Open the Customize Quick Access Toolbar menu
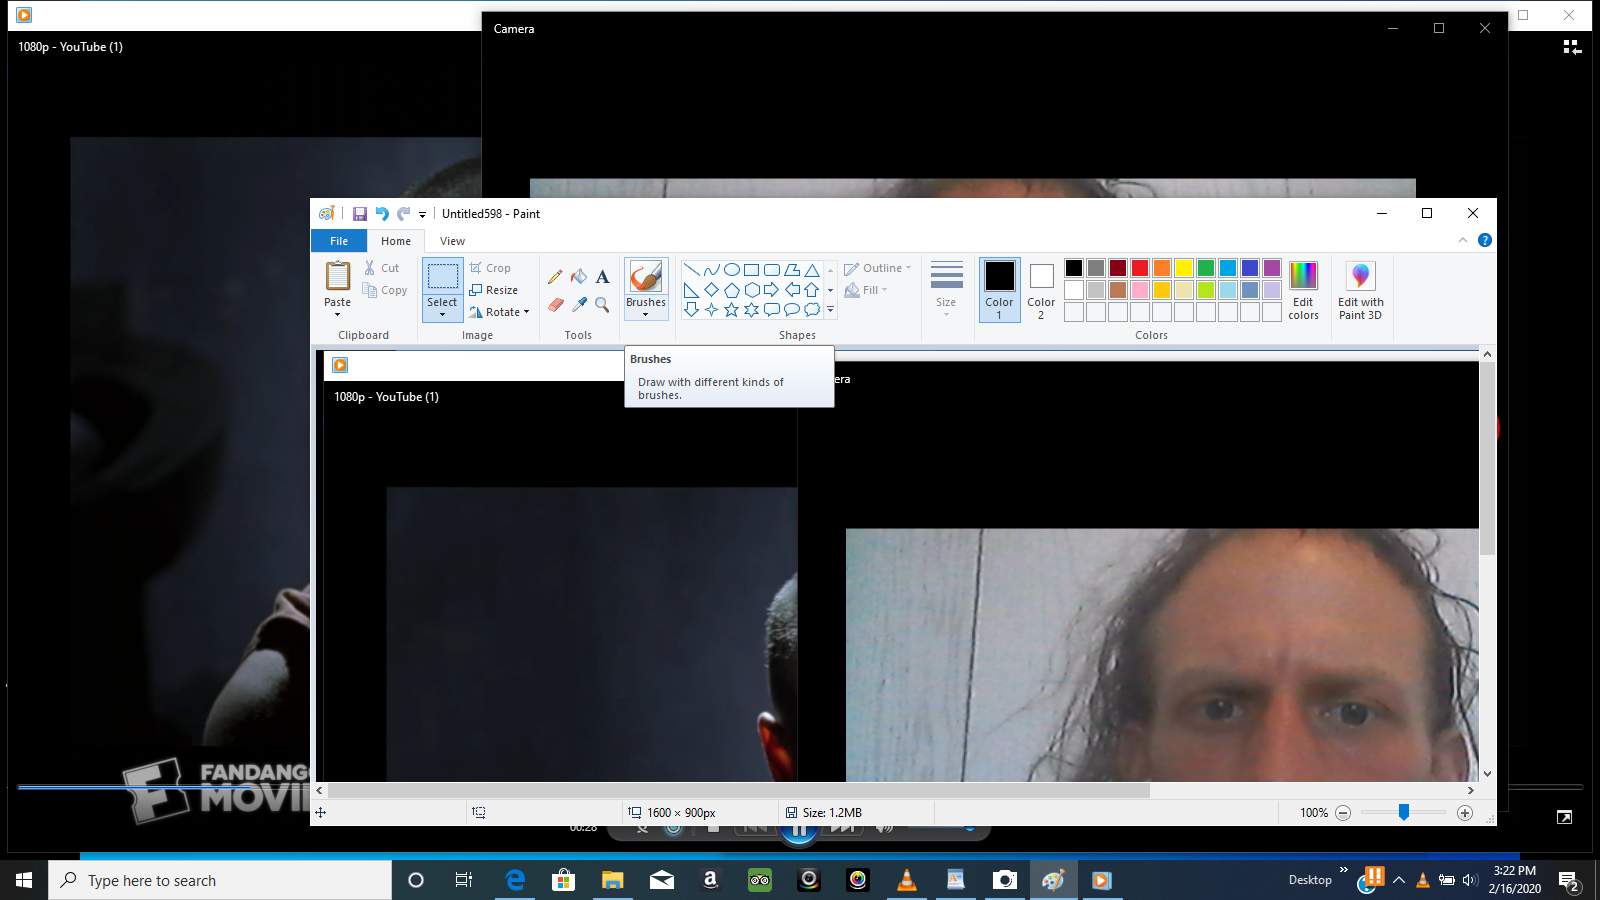The height and width of the screenshot is (900, 1600). click(422, 214)
